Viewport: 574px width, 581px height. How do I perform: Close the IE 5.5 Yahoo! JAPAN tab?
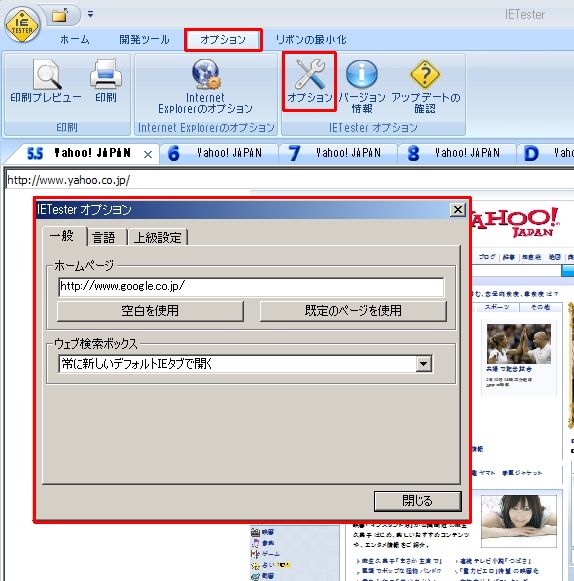pos(147,155)
